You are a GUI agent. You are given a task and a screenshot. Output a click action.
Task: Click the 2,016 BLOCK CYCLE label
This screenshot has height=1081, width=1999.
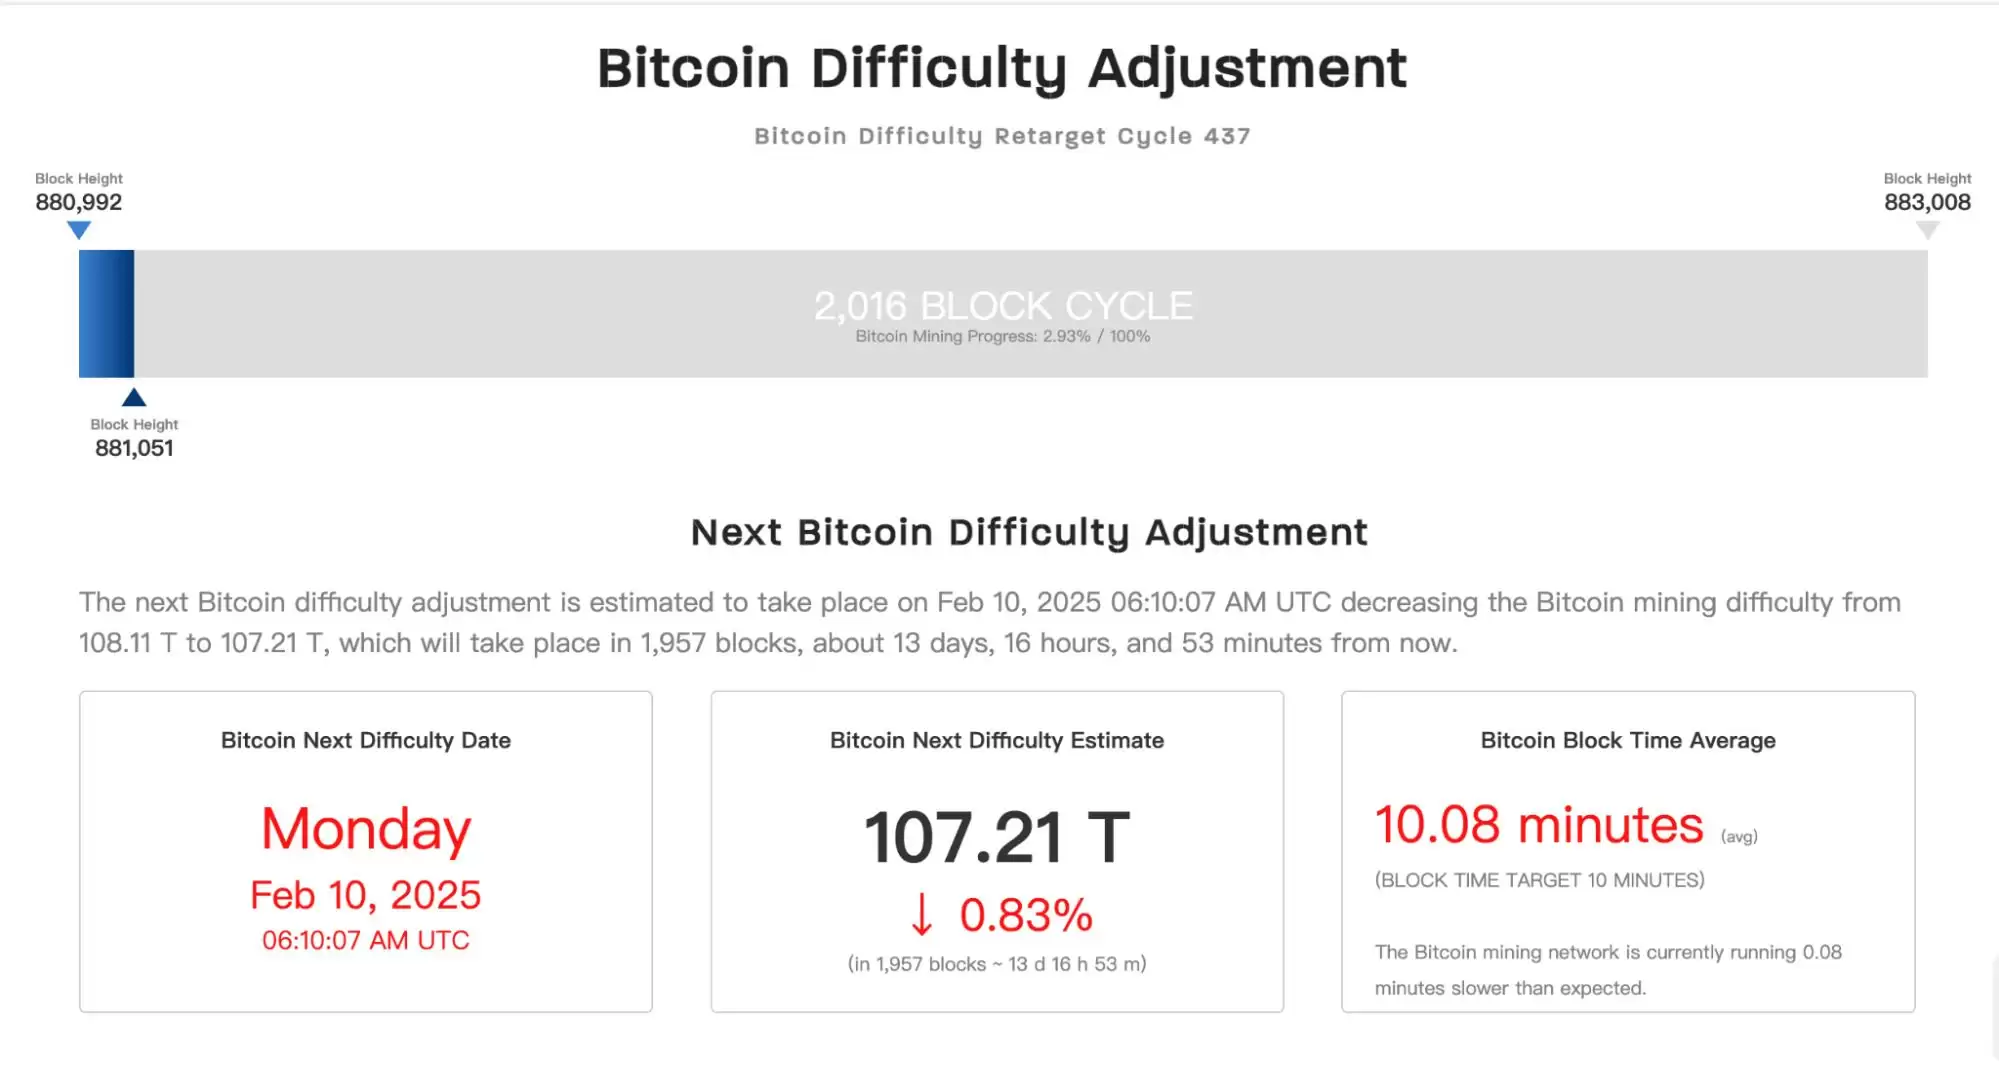(x=1003, y=305)
